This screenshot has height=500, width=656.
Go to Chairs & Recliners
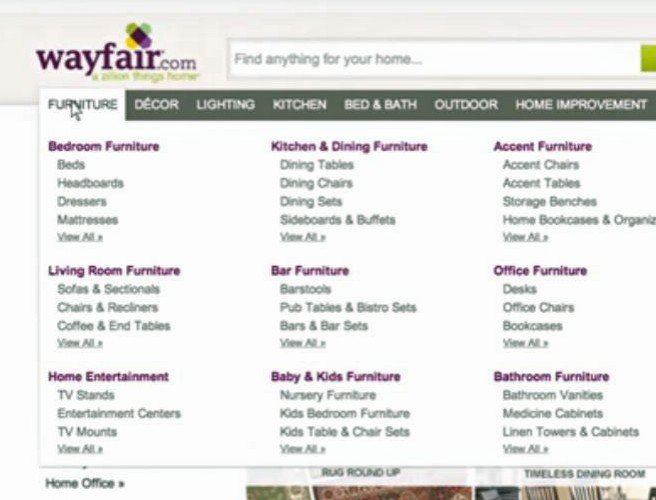coord(108,307)
